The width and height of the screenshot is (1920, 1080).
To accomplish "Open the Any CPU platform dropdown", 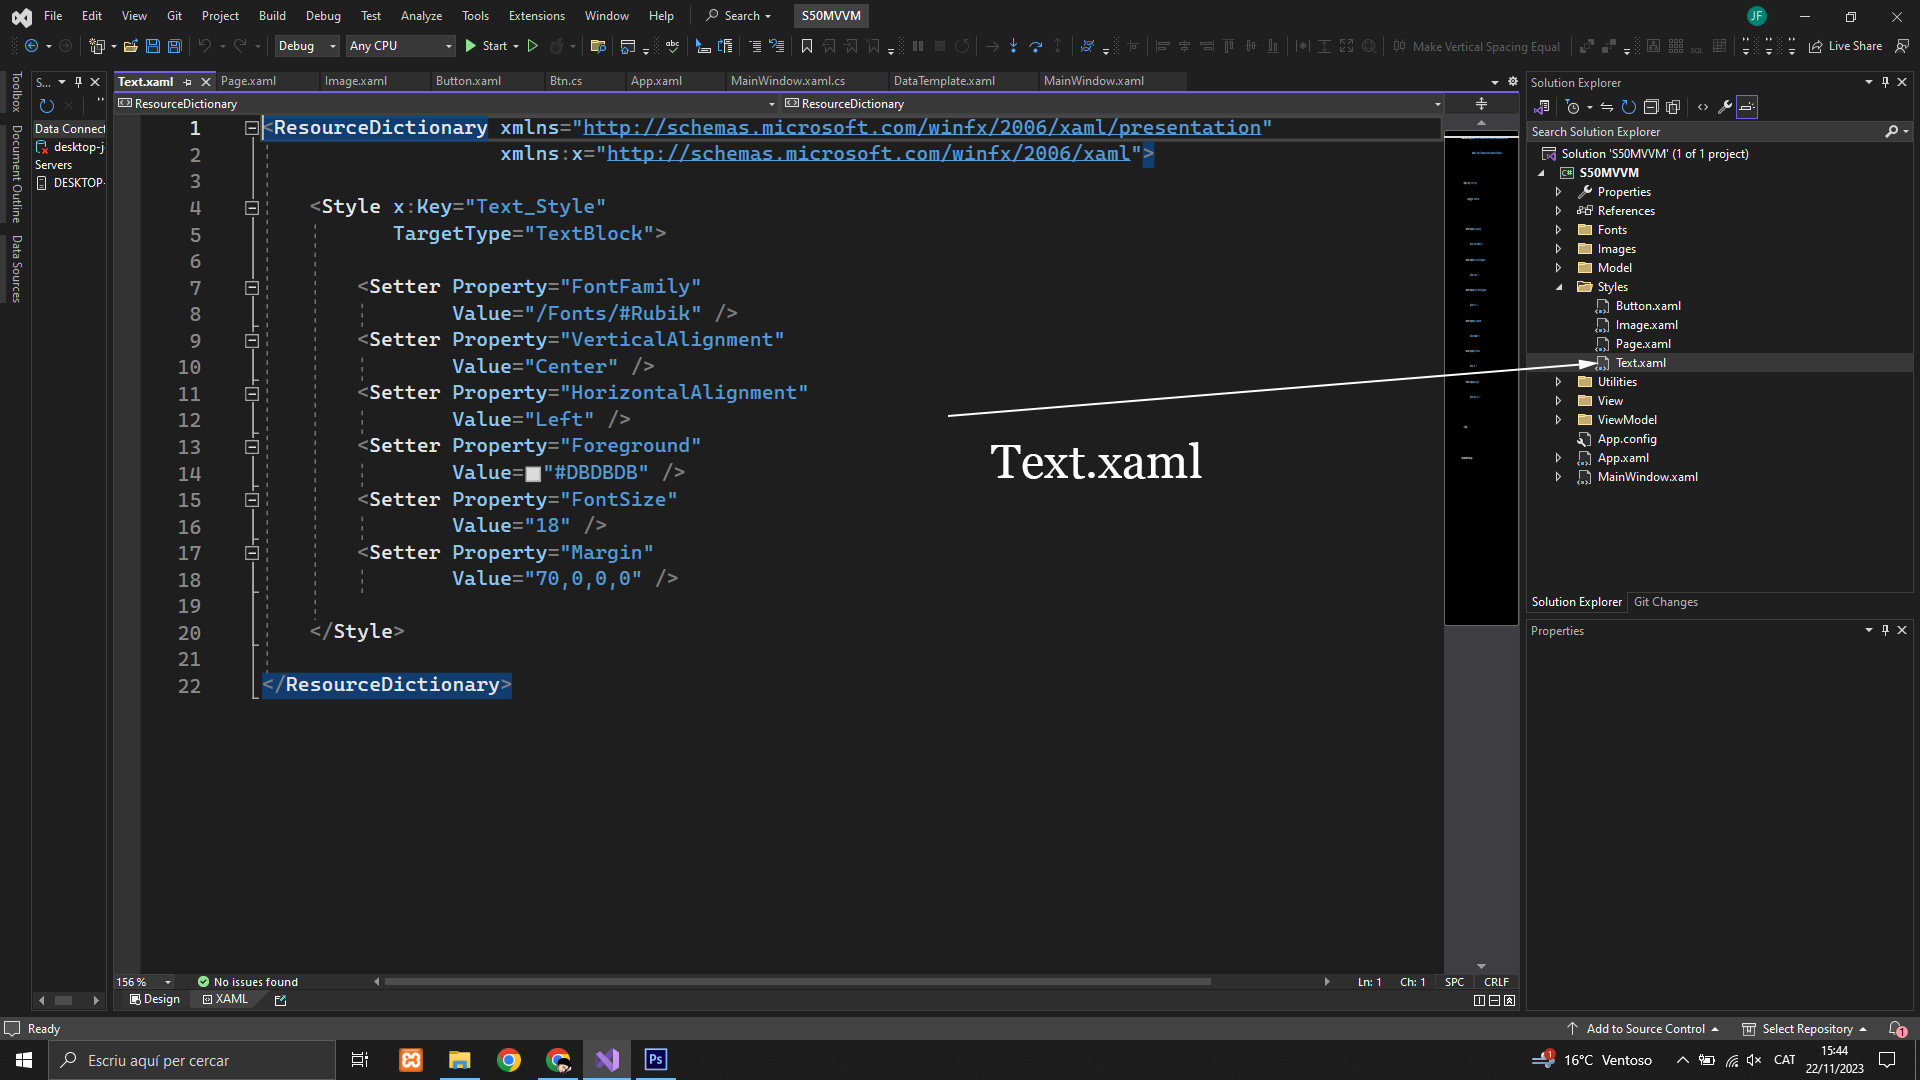I will [400, 46].
